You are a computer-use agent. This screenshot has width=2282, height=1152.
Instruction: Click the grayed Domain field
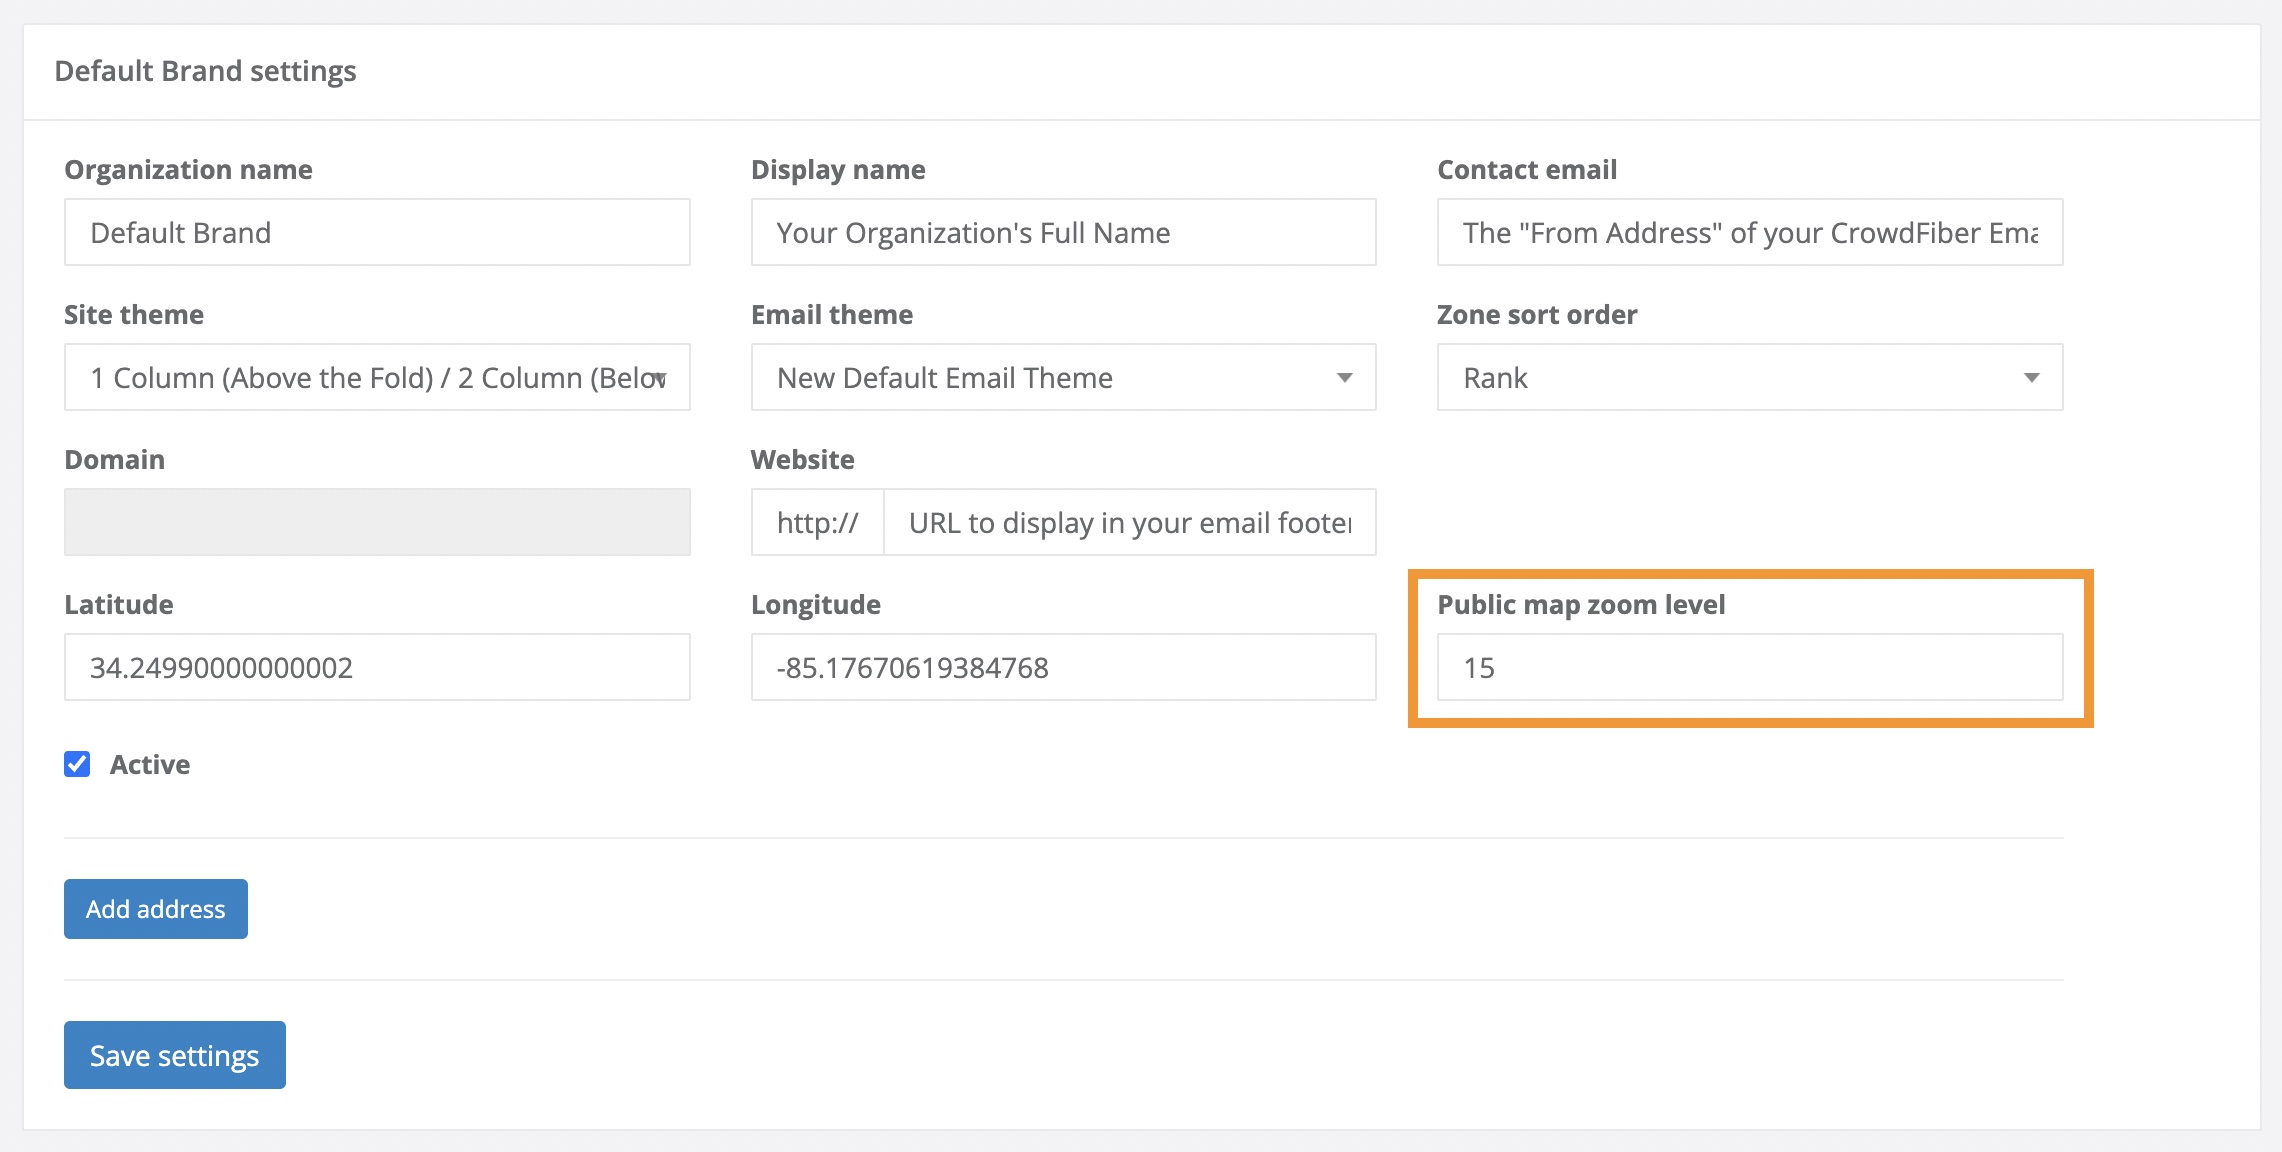[x=376, y=522]
